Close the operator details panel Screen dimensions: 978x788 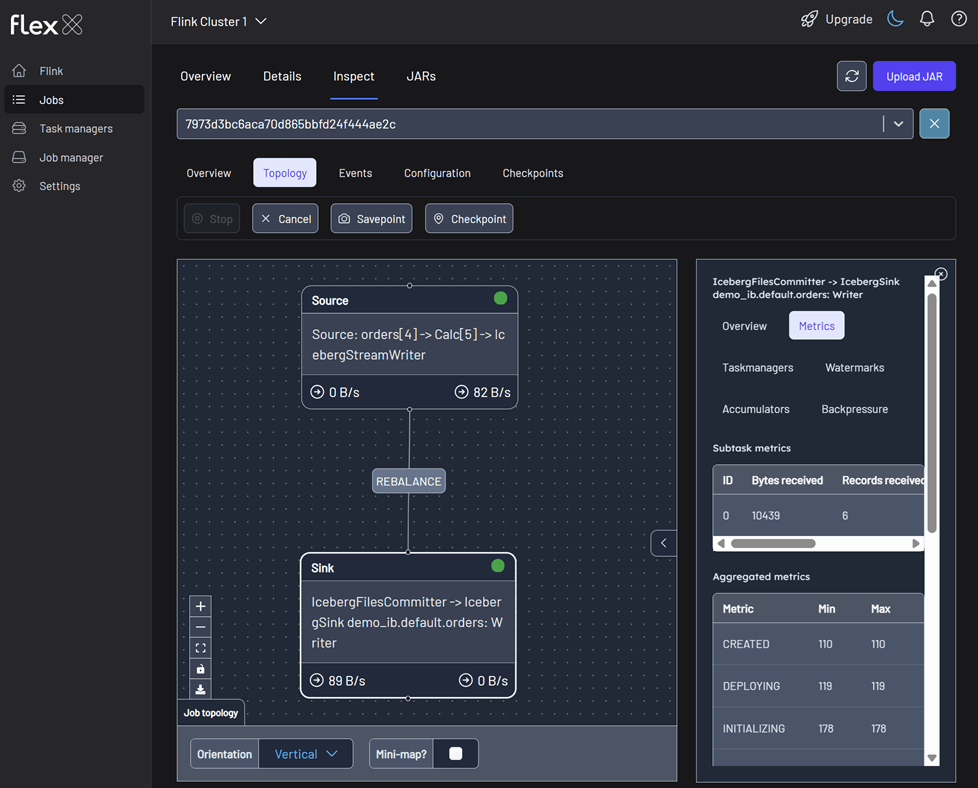[x=941, y=274]
